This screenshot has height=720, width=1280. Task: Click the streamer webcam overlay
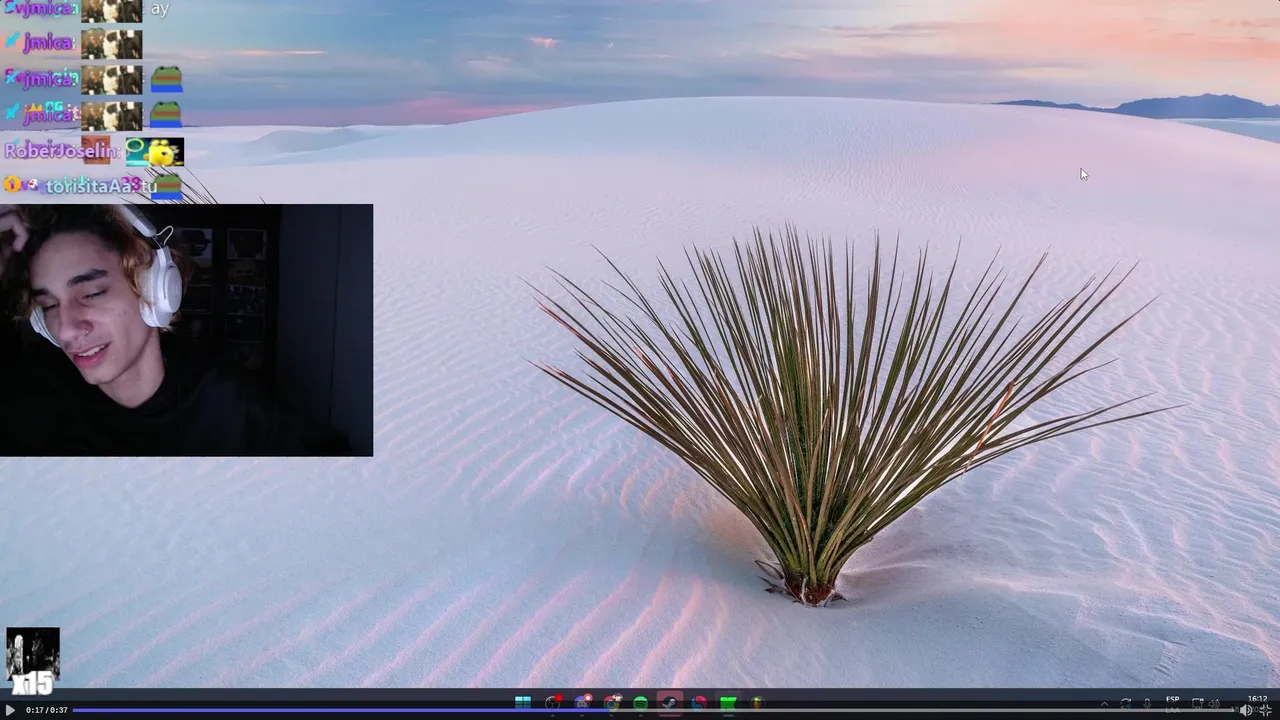[186, 330]
